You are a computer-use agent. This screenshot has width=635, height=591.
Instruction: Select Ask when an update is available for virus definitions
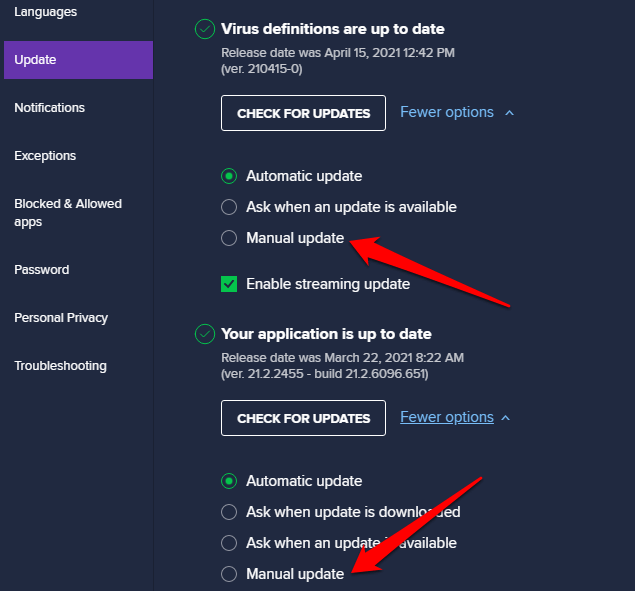pyautogui.click(x=229, y=207)
